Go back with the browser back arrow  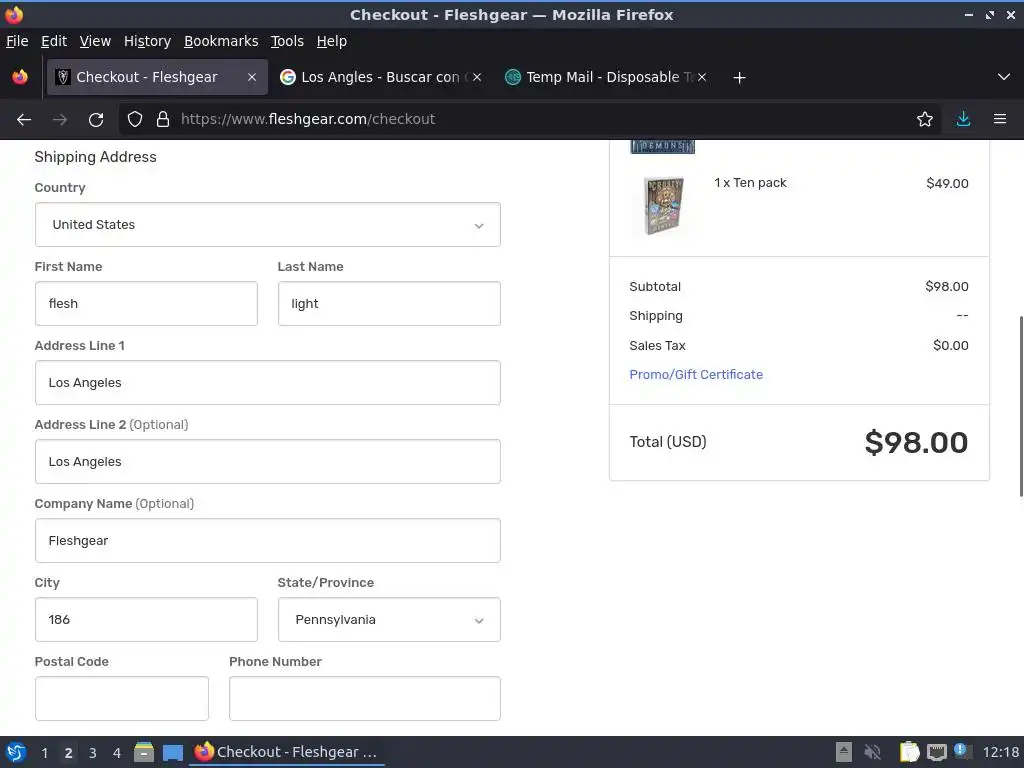[24, 120]
